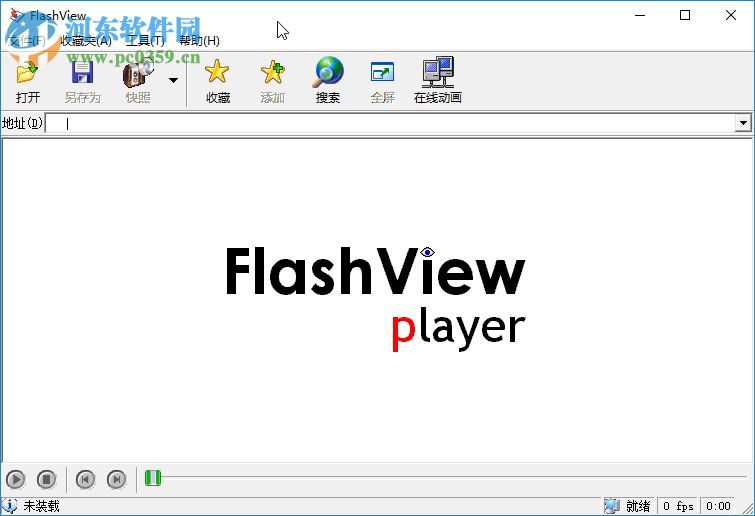The width and height of the screenshot is (755, 516).
Task: Click the FlashView app icon in the title bar
Action: pos(17,15)
